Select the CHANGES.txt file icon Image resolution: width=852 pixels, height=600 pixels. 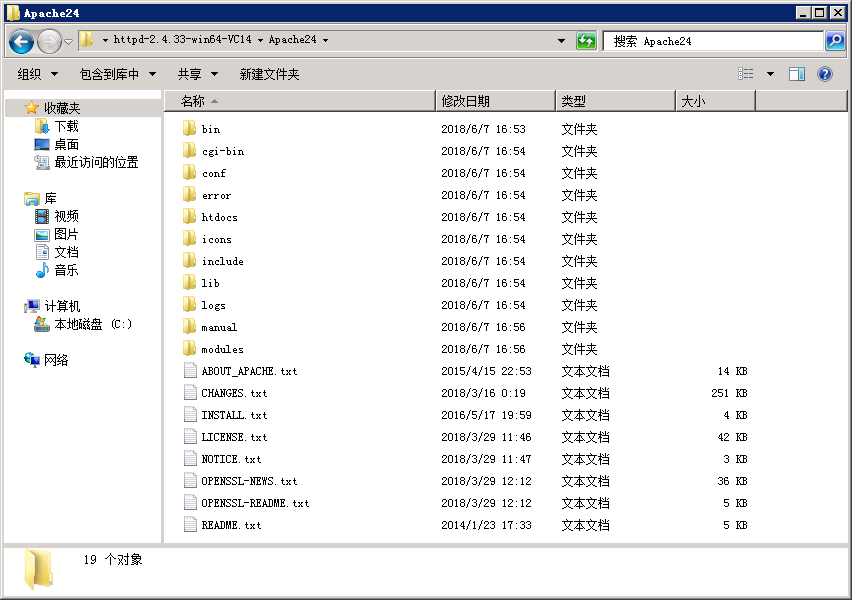tap(190, 392)
